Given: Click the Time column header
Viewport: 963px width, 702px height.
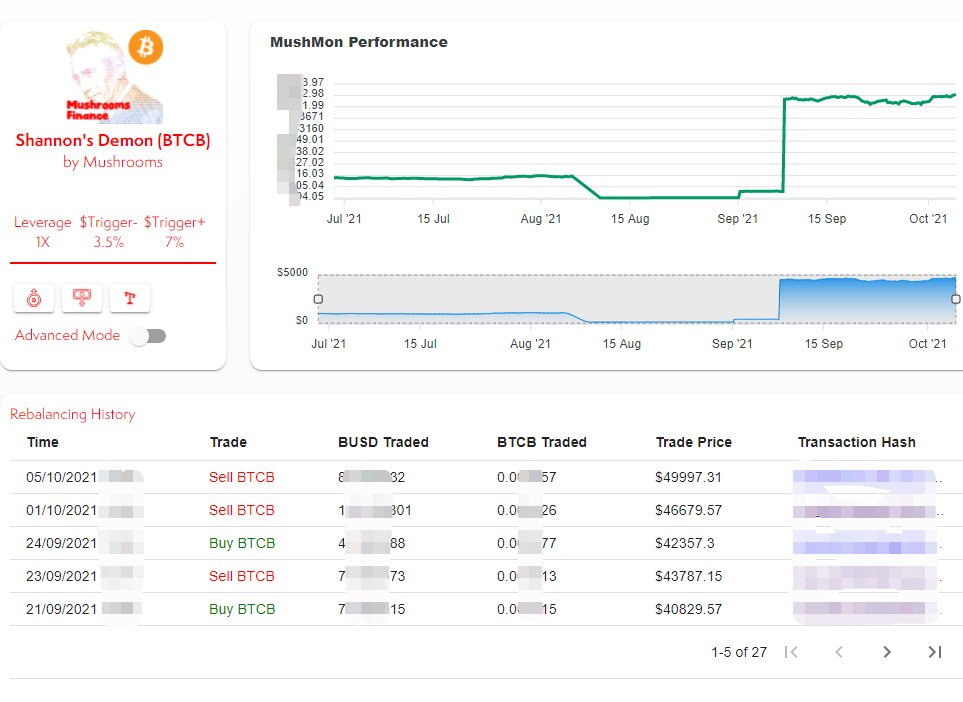Looking at the screenshot, I should tap(43, 442).
